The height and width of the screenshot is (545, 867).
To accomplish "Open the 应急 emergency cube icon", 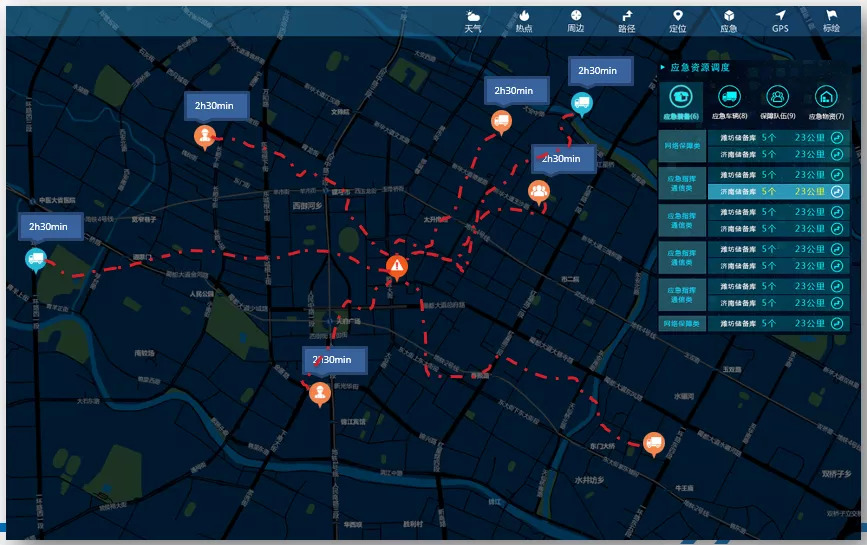I will coord(729,20).
